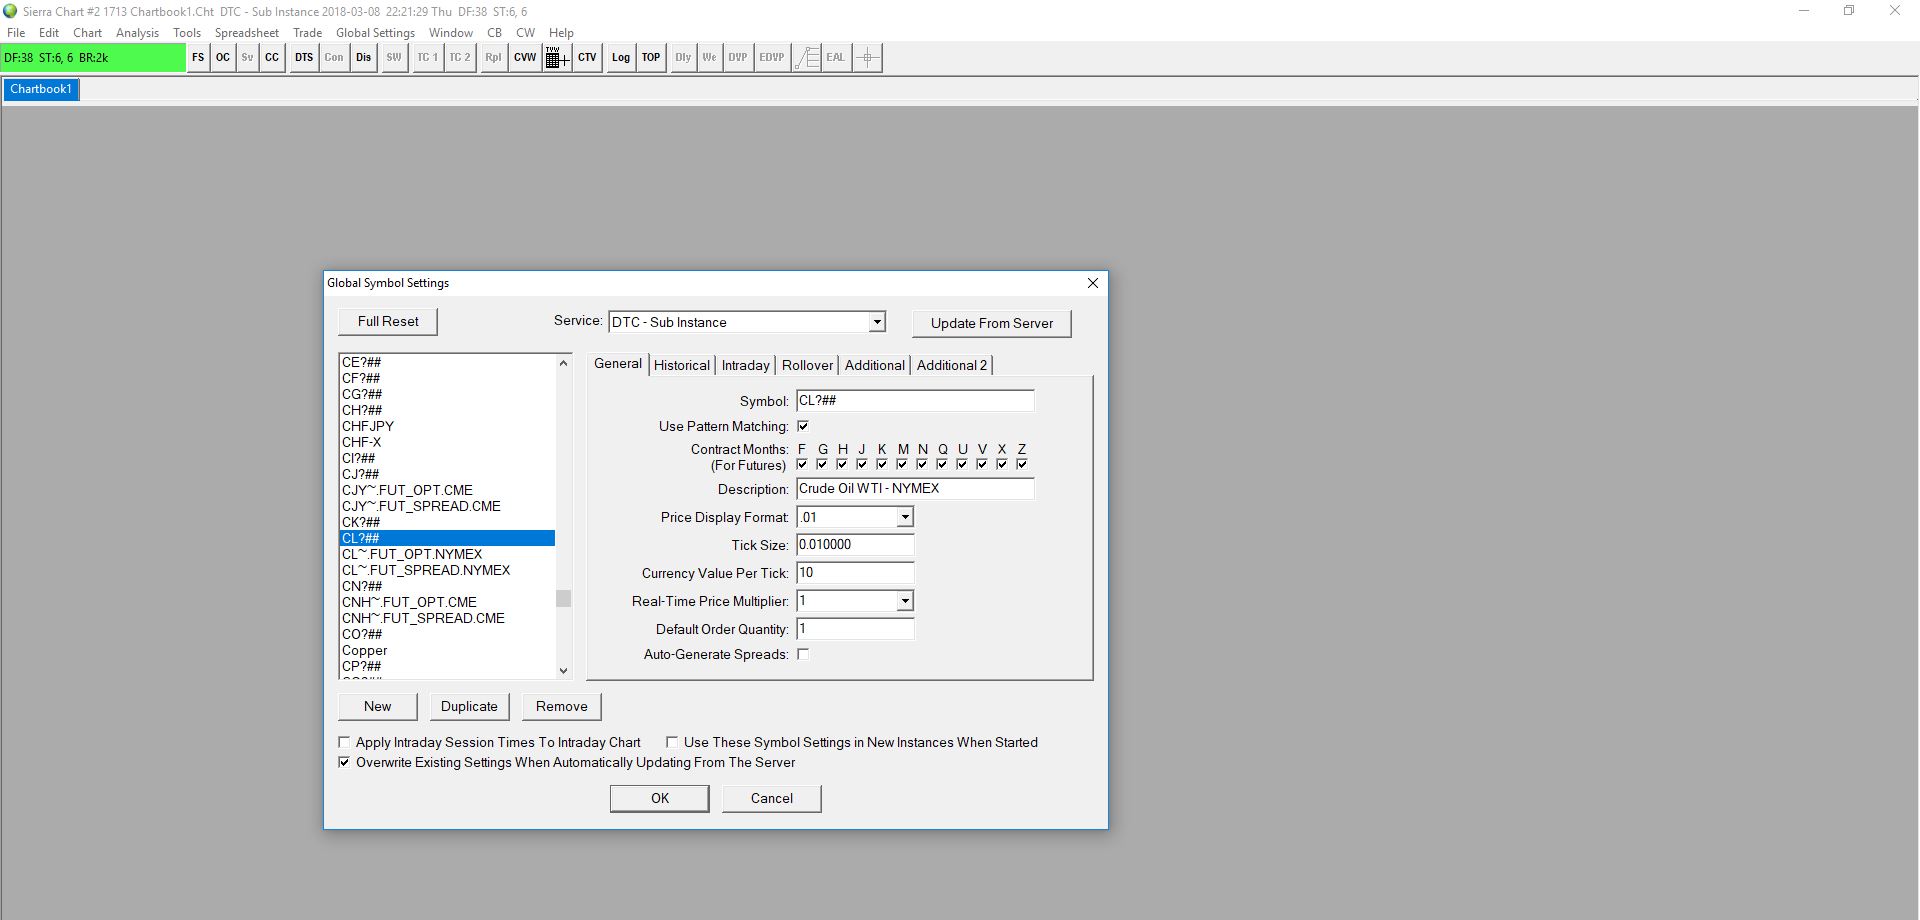This screenshot has width=1920, height=920.
Task: Click the Description input field
Action: [915, 489]
